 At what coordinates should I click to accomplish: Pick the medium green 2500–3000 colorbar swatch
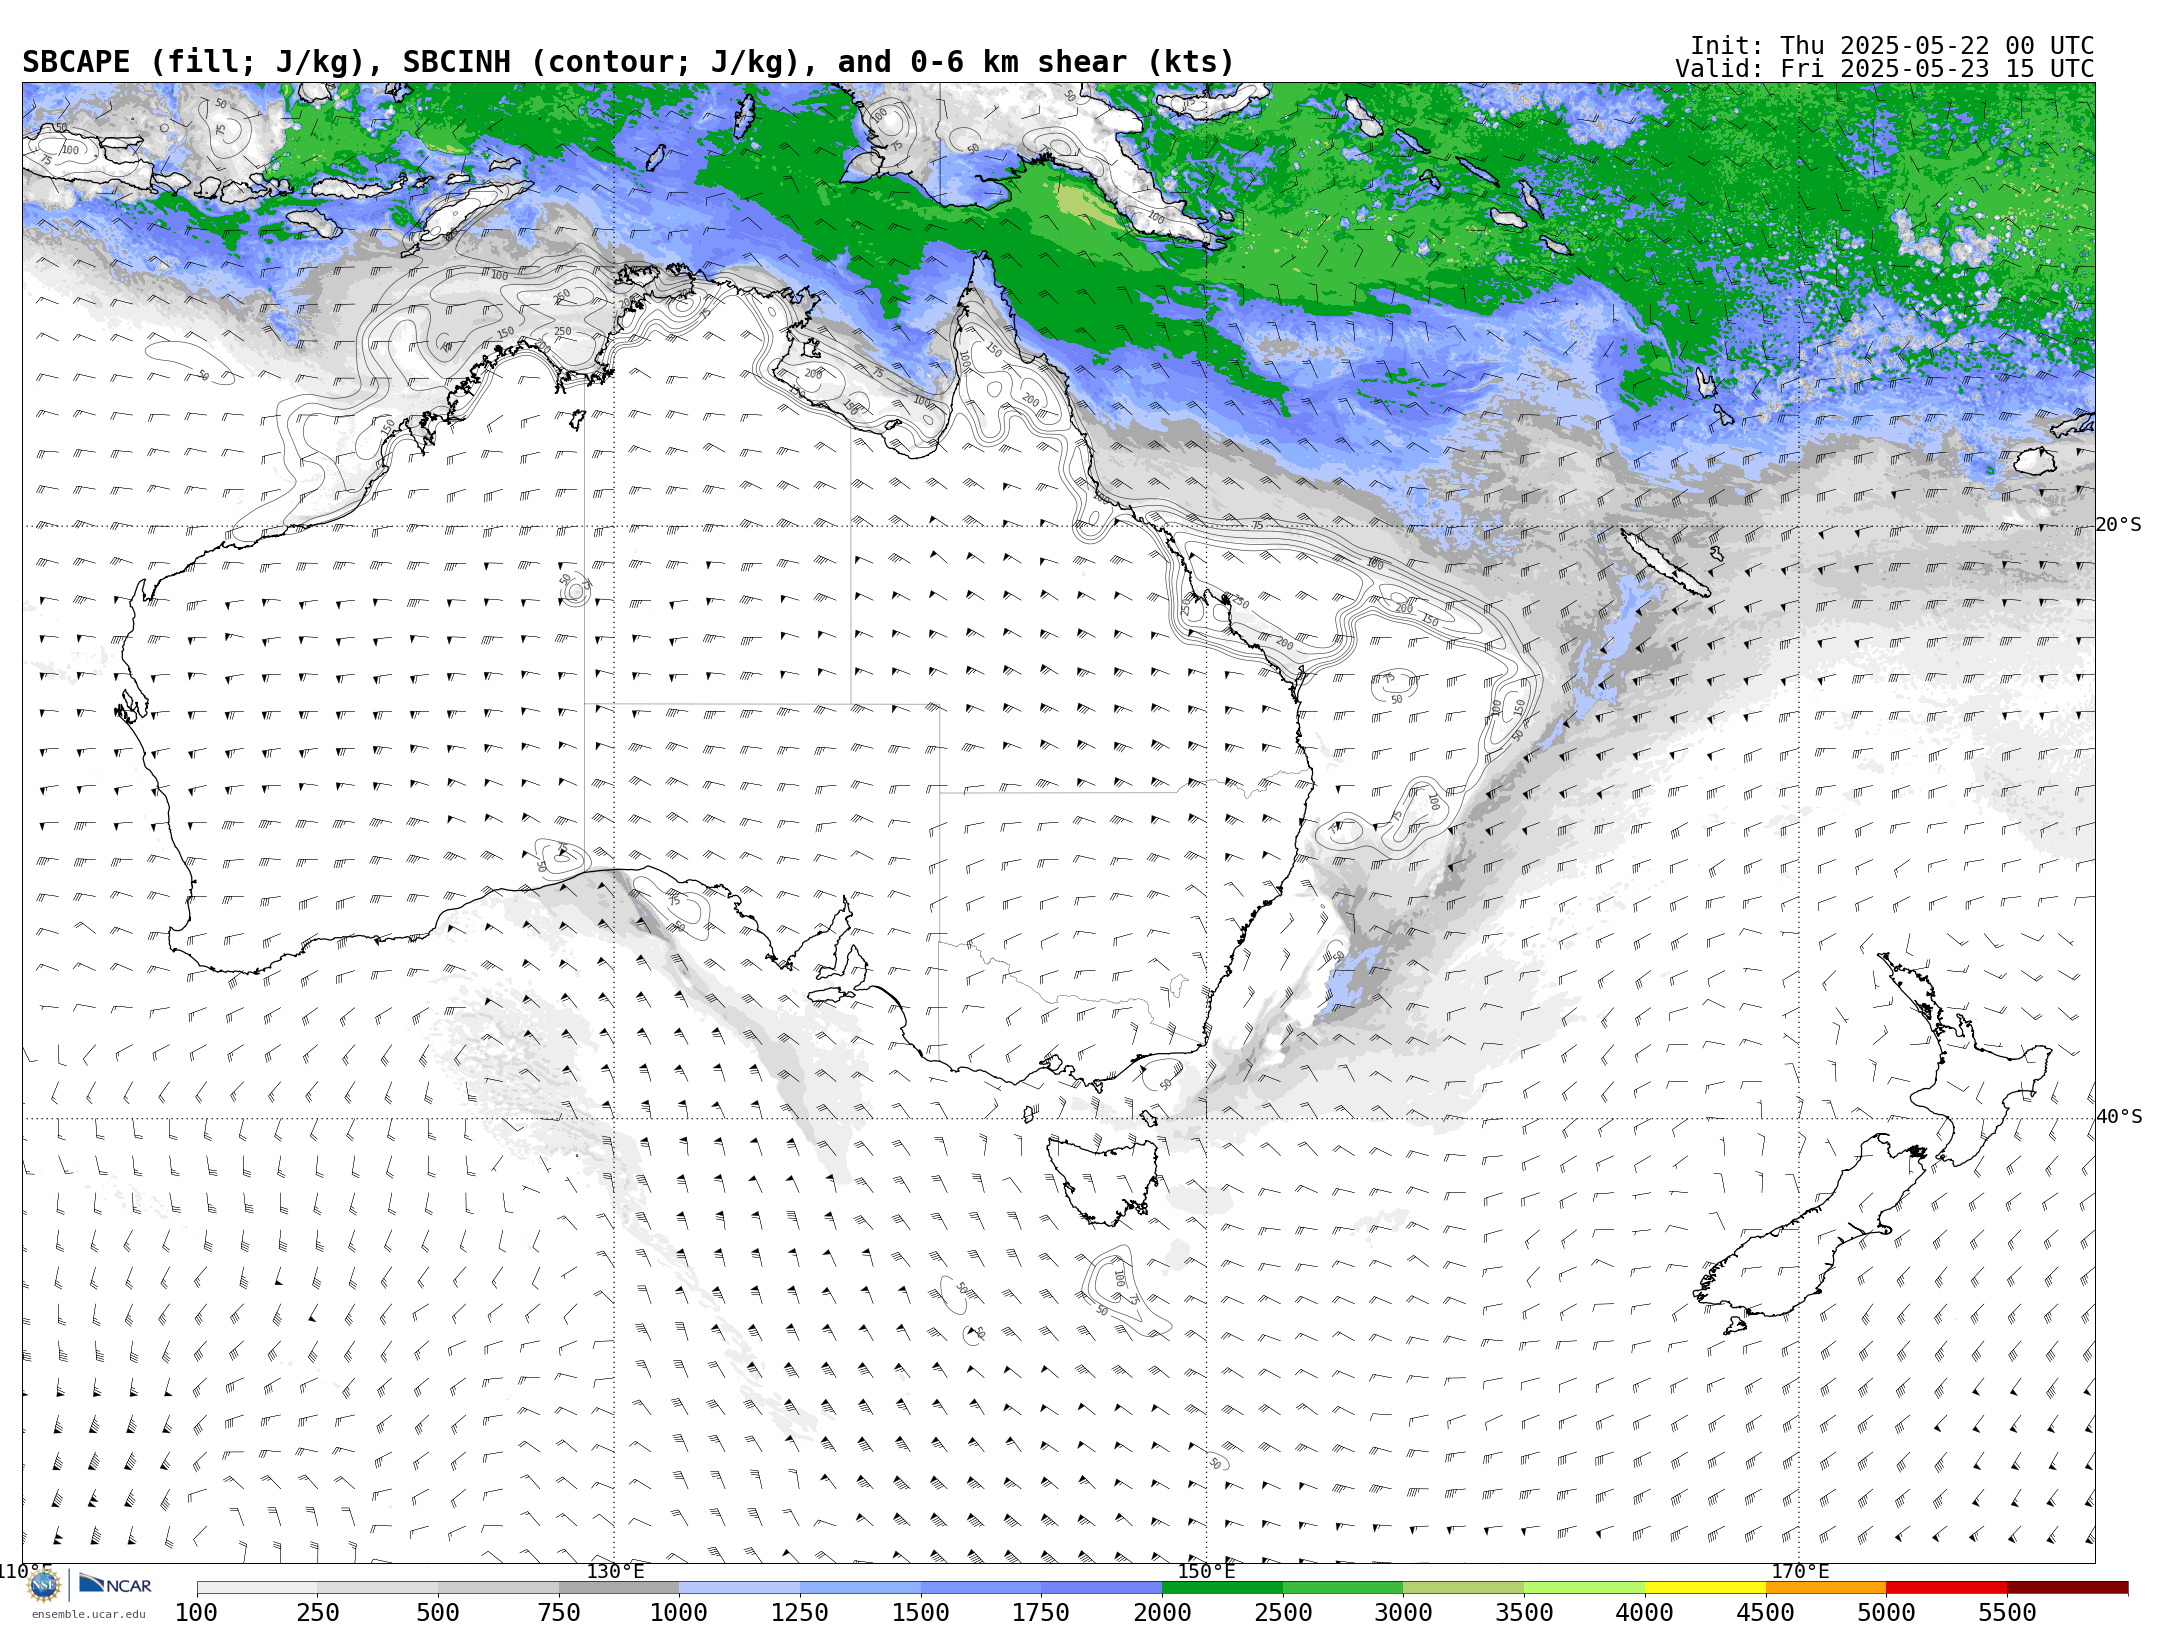(1343, 1588)
